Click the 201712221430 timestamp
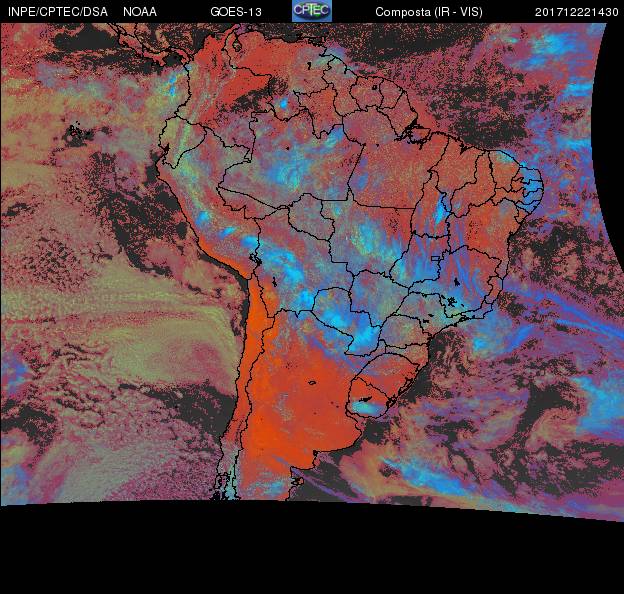Viewport: 624px width, 594px height. coord(577,12)
